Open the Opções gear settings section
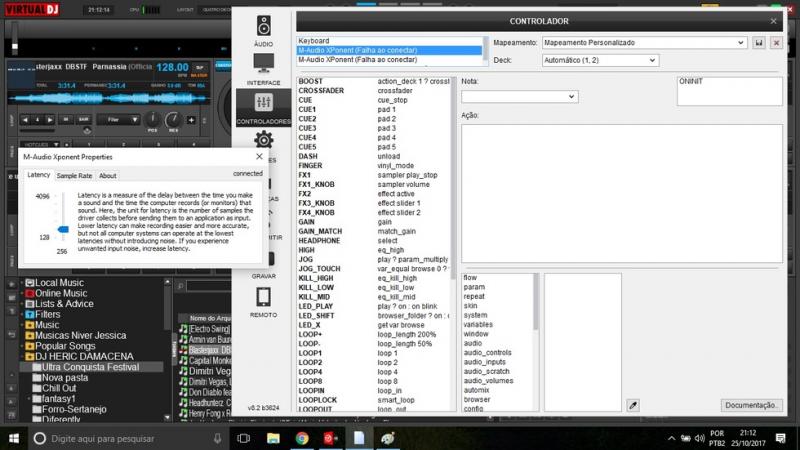800x450 pixels. coord(263,141)
